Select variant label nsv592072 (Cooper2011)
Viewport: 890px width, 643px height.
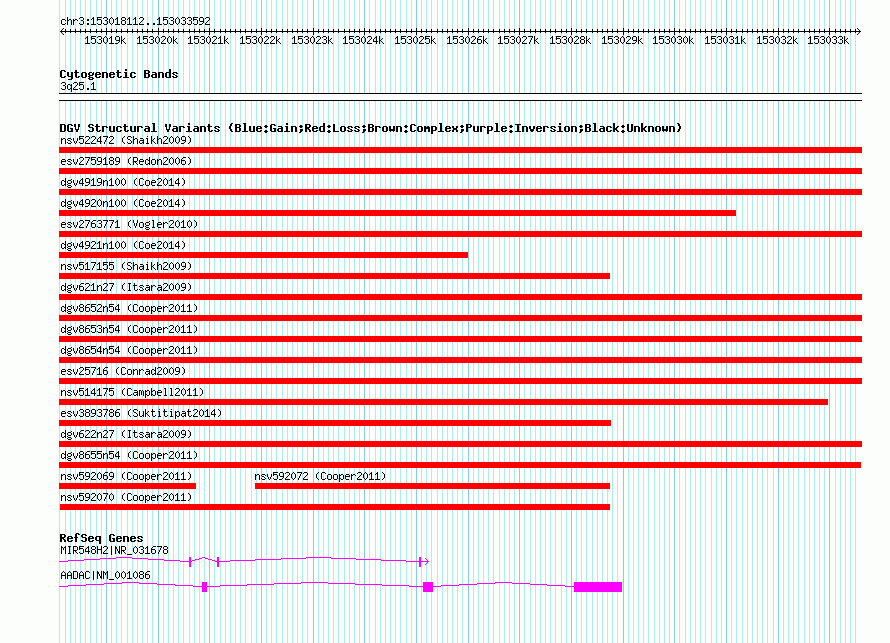click(x=320, y=476)
